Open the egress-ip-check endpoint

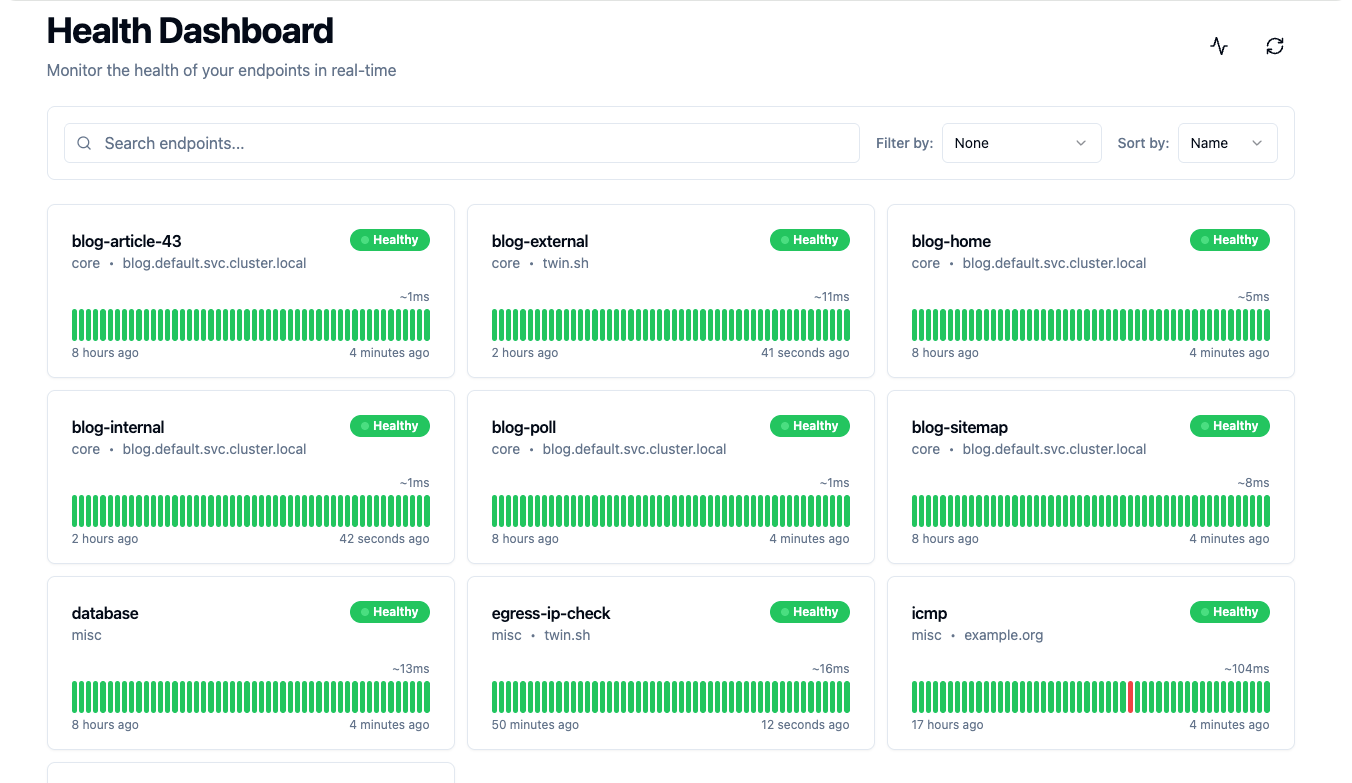[551, 613]
